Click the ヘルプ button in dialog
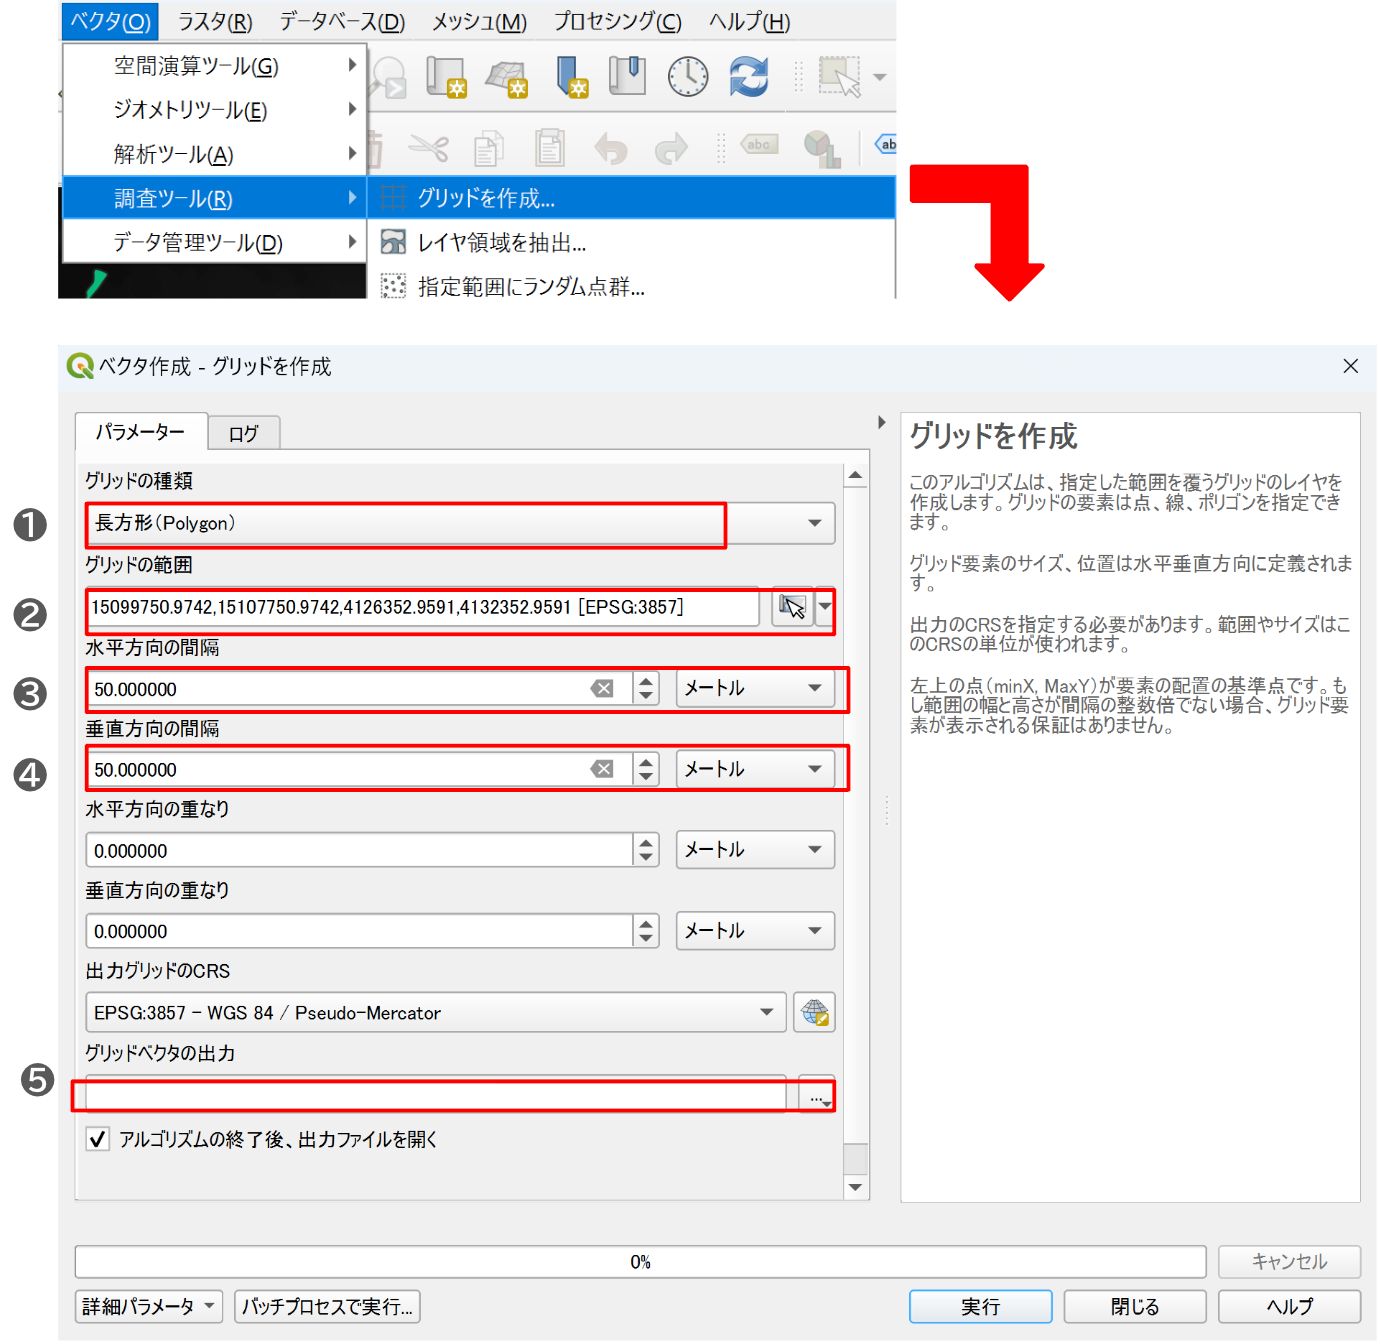This screenshot has width=1380, height=1344. click(1289, 1306)
